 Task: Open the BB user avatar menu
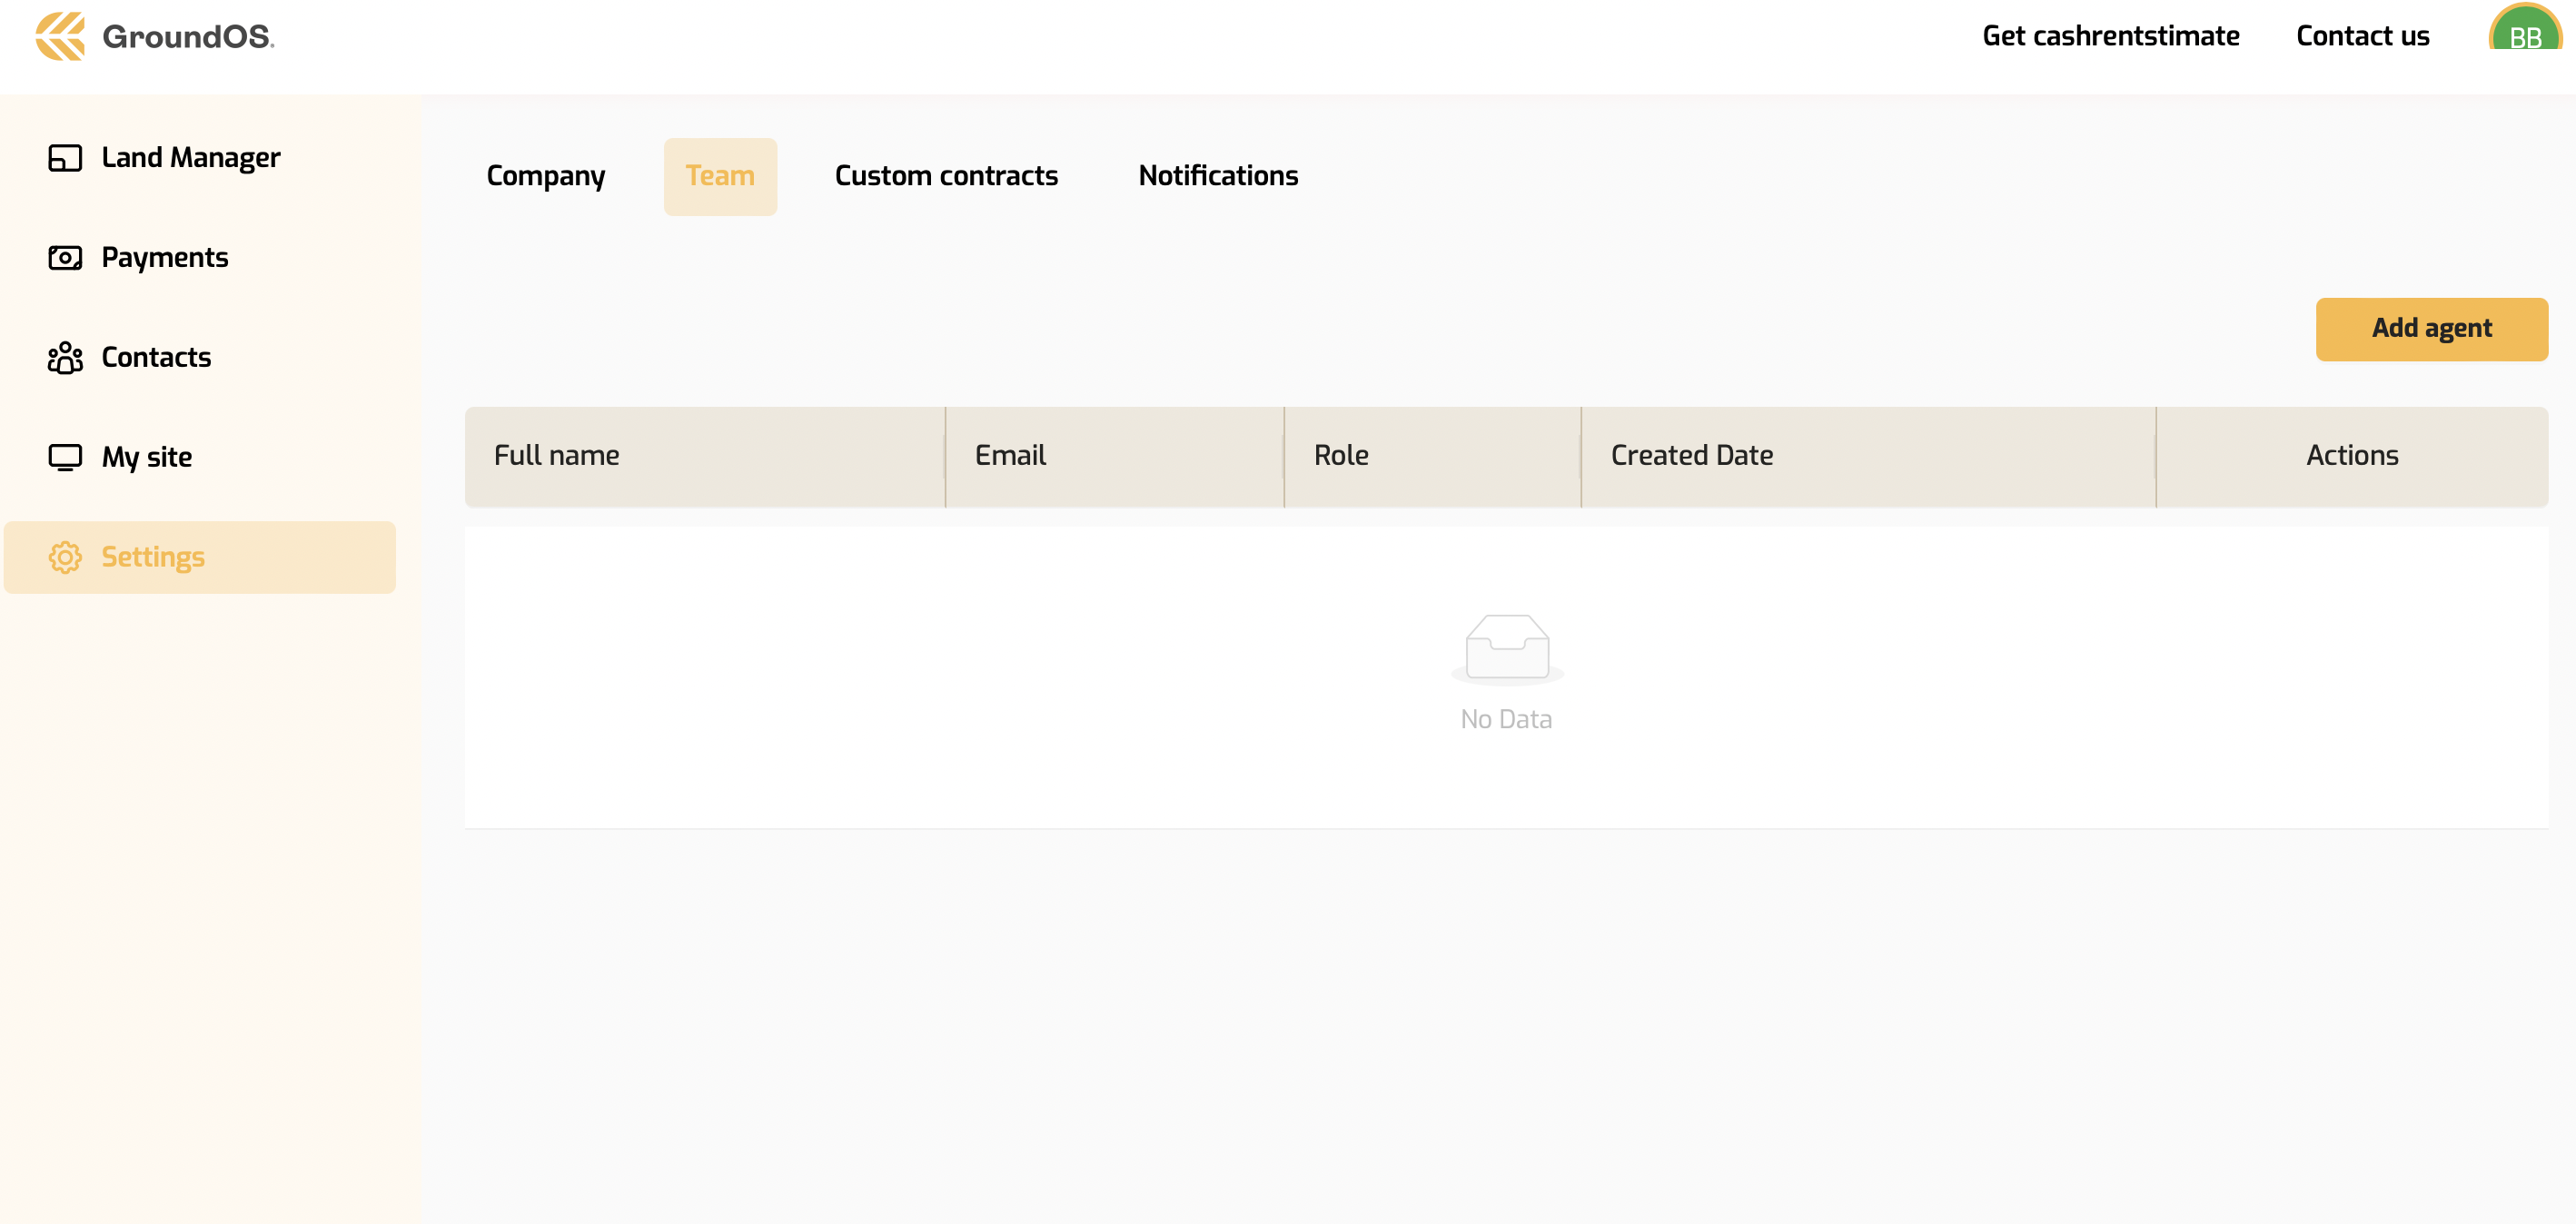click(2524, 30)
